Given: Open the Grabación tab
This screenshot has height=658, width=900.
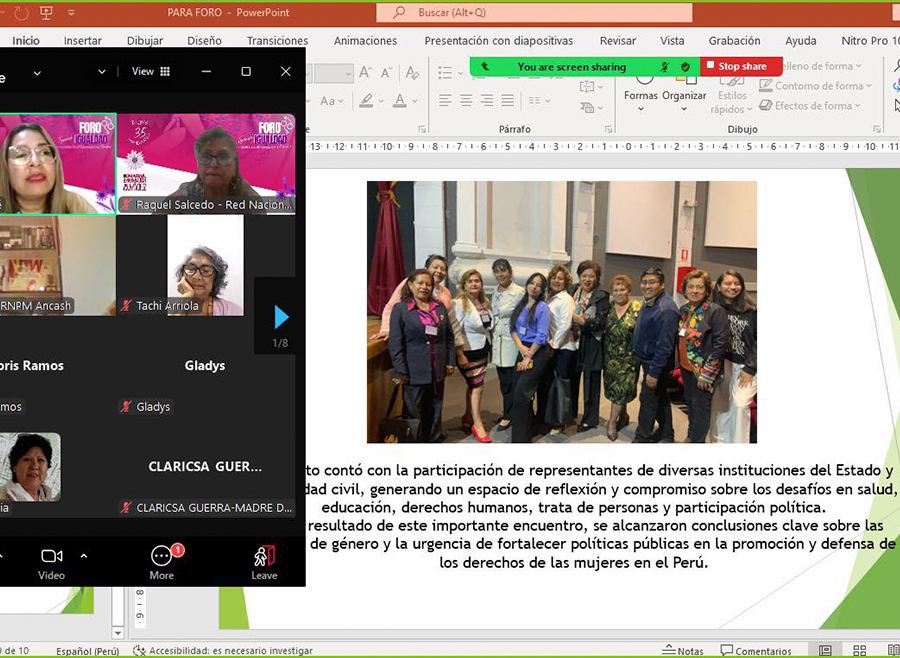Looking at the screenshot, I should point(734,41).
